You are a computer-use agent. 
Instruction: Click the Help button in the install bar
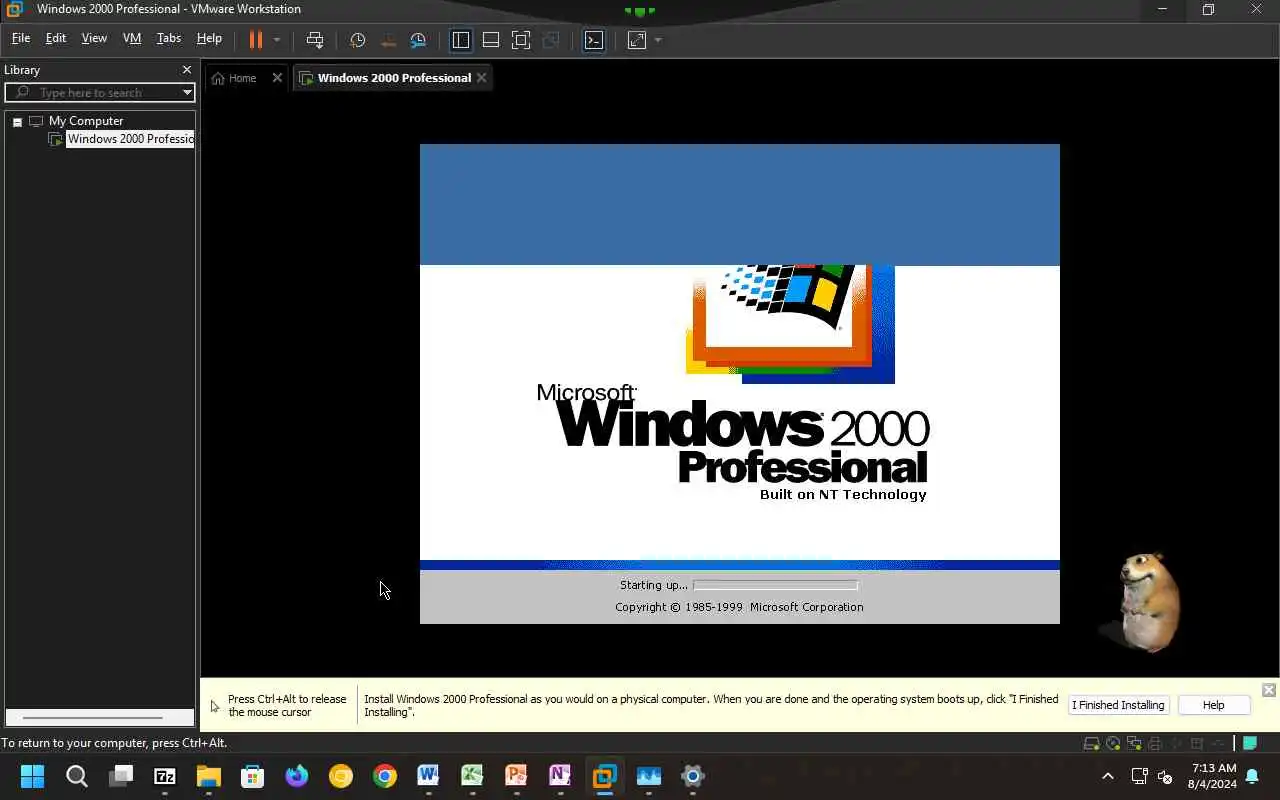pos(1213,705)
